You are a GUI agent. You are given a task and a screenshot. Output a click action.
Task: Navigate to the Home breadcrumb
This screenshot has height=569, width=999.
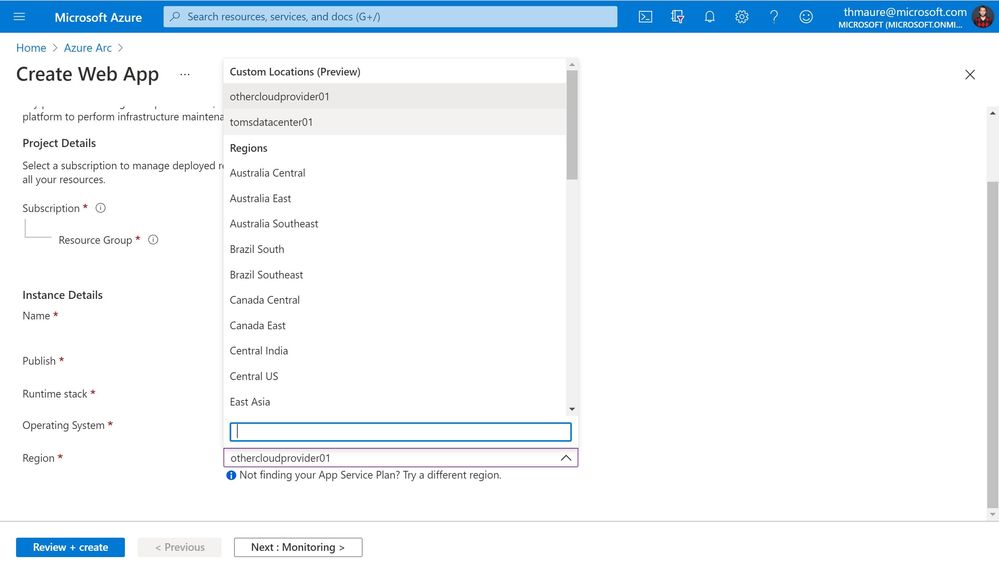point(31,48)
